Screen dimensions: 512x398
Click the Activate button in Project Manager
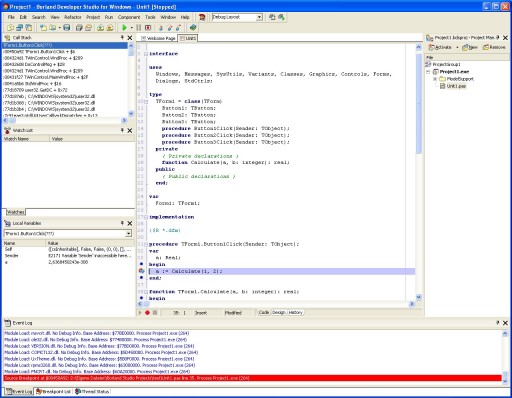[440, 47]
